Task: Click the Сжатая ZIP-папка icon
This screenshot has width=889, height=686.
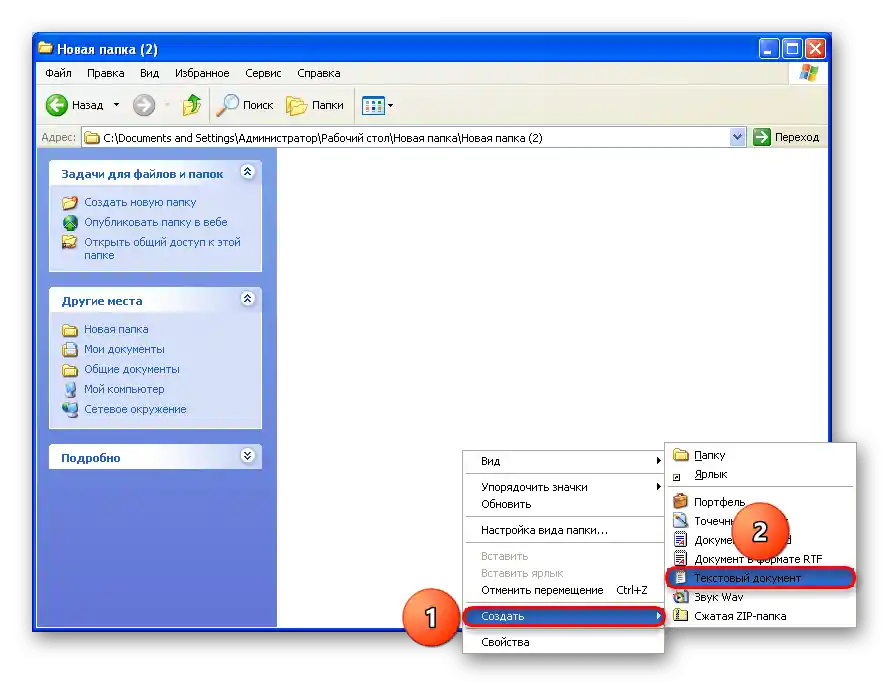Action: 680,615
